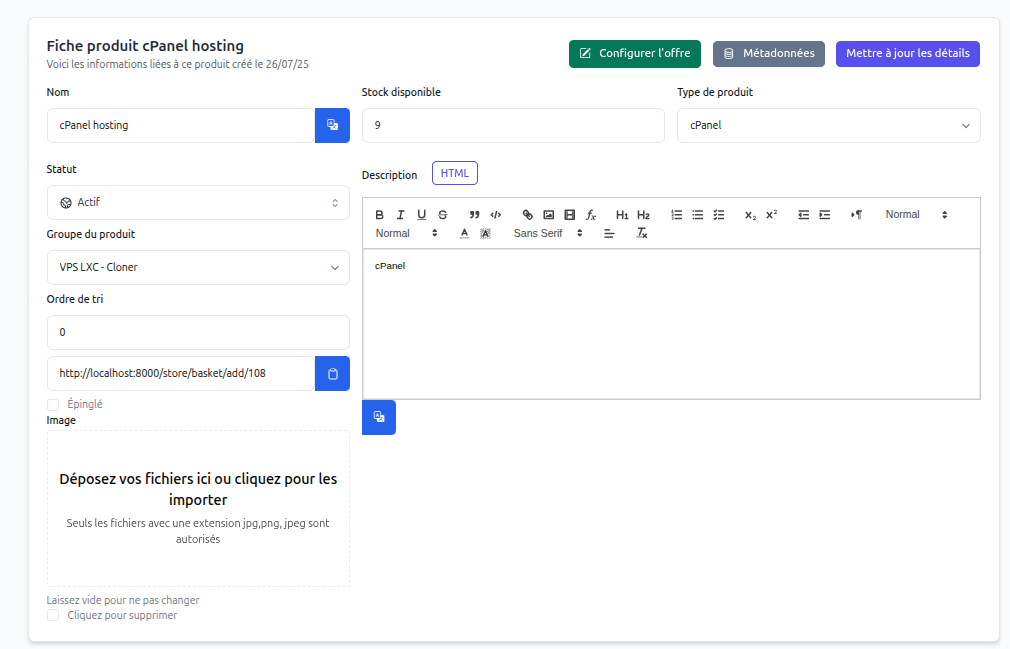Toggle the checklist format in editor
The width and height of the screenshot is (1010, 649).
718,215
